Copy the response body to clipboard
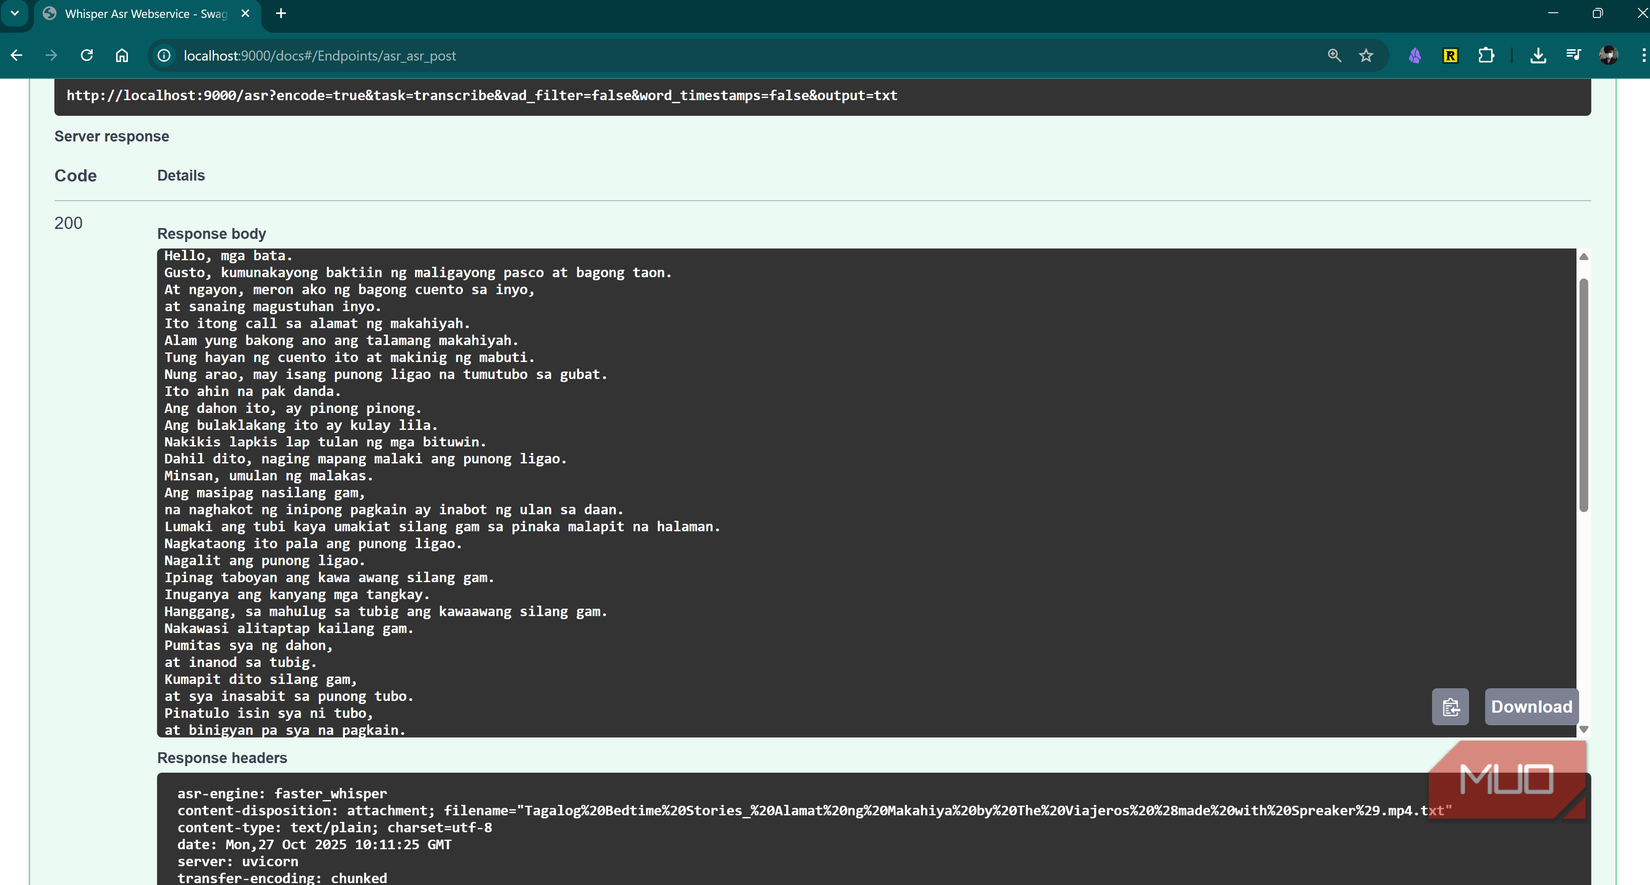The image size is (1650, 885). click(1450, 707)
